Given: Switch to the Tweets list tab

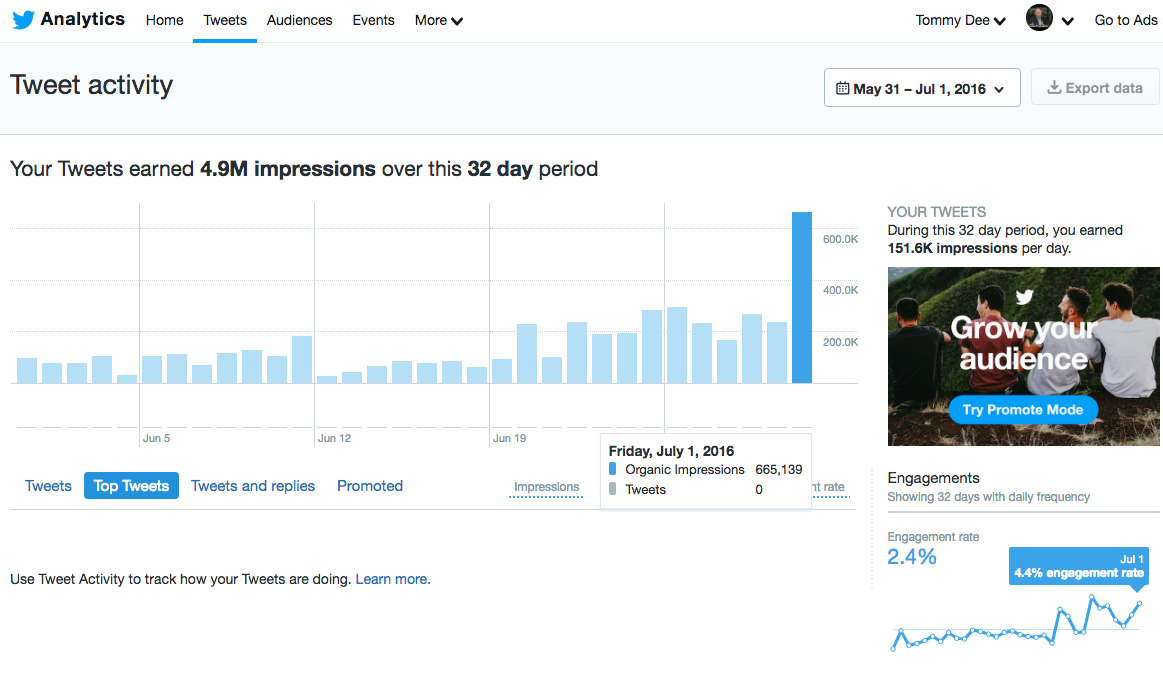Looking at the screenshot, I should pyautogui.click(x=48, y=486).
